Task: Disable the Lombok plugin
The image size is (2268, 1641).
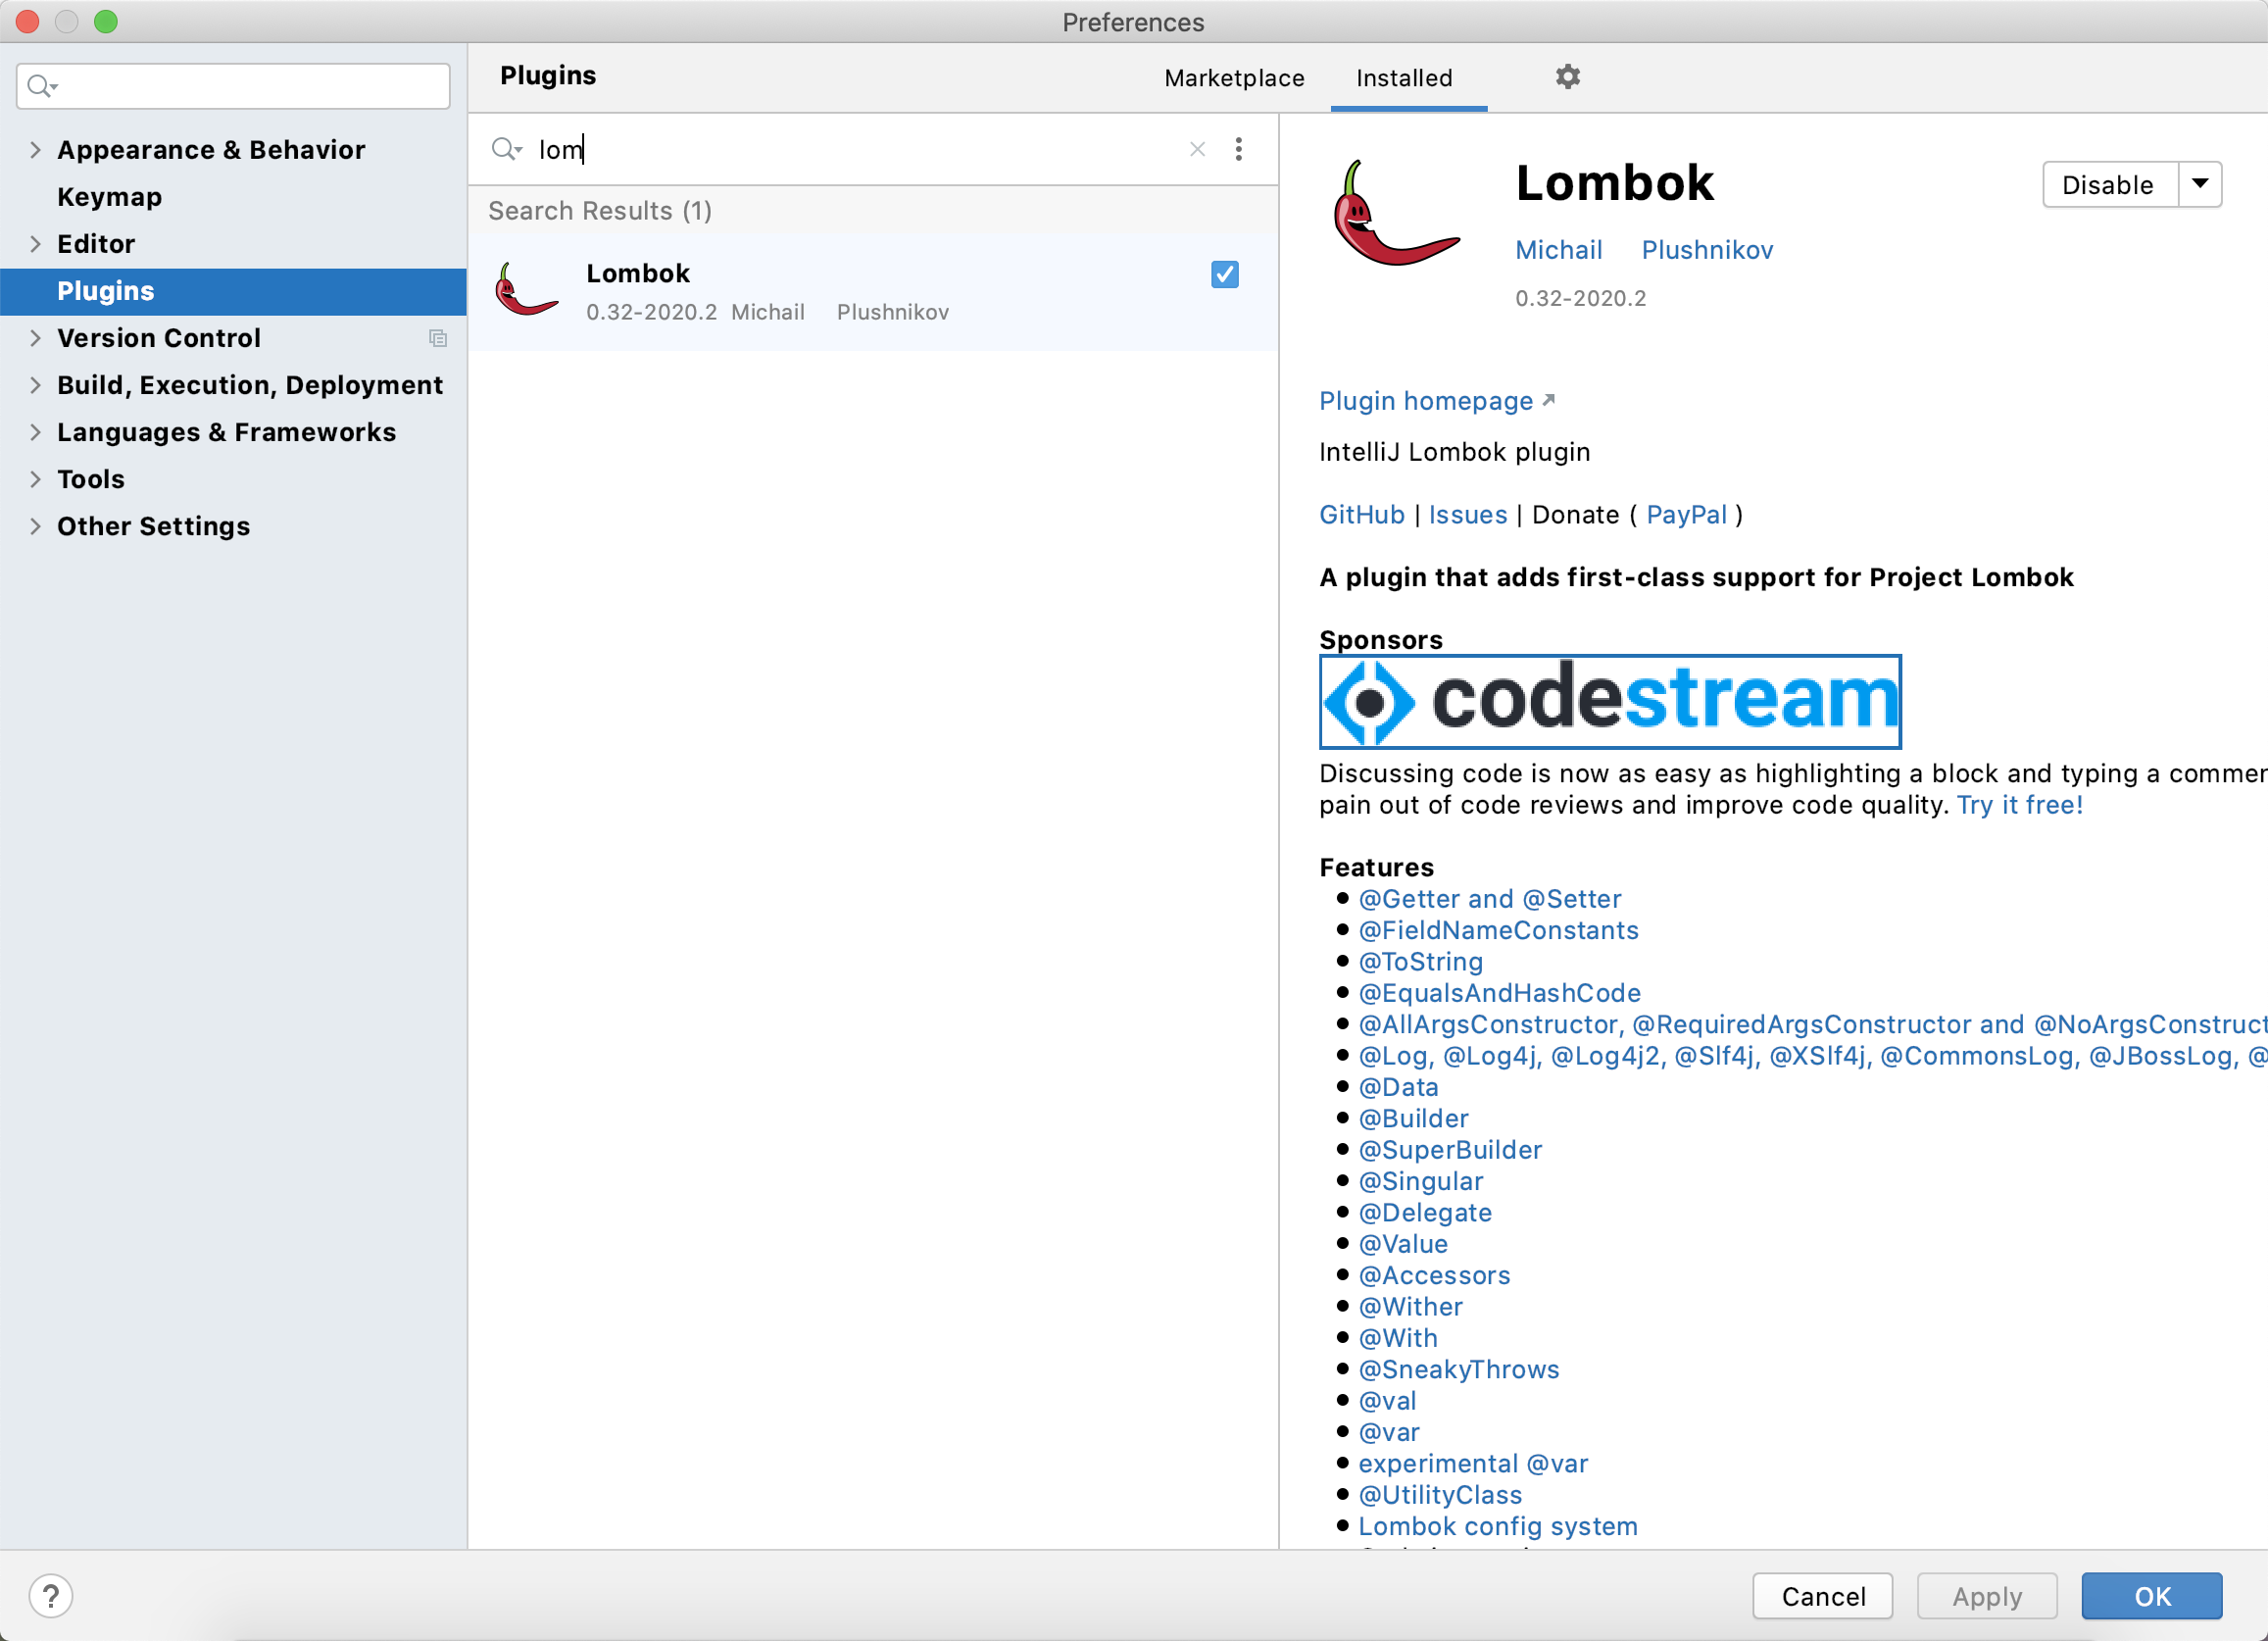Action: click(2107, 184)
